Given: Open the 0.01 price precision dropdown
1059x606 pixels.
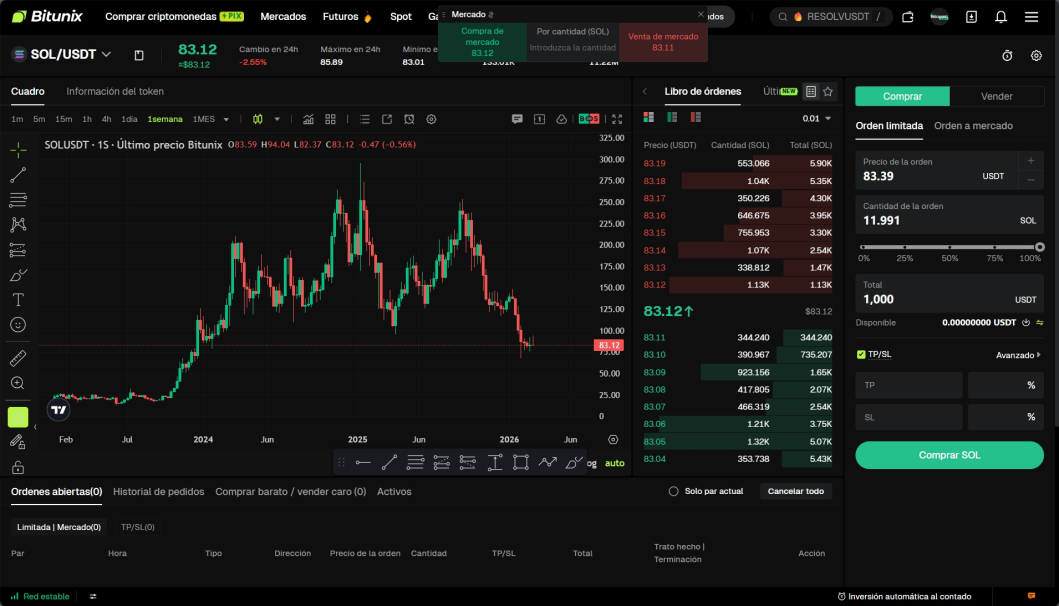Looking at the screenshot, I should pos(817,118).
